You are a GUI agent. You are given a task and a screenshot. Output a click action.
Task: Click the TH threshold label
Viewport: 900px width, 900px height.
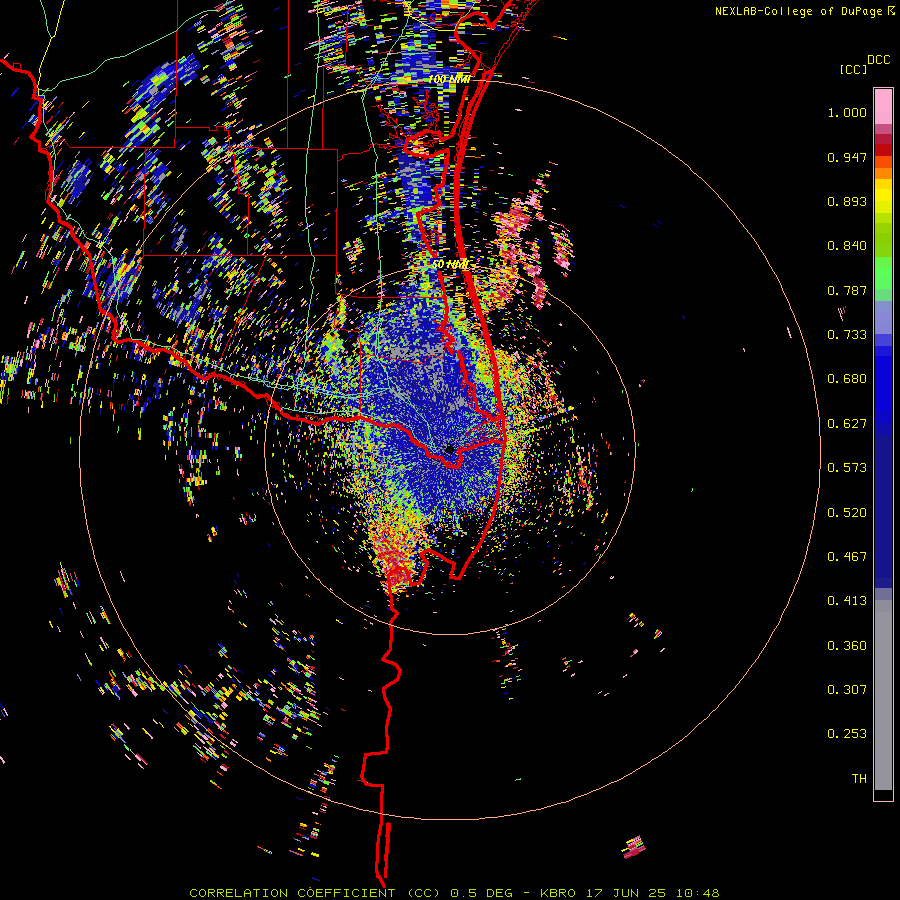[x=859, y=779]
